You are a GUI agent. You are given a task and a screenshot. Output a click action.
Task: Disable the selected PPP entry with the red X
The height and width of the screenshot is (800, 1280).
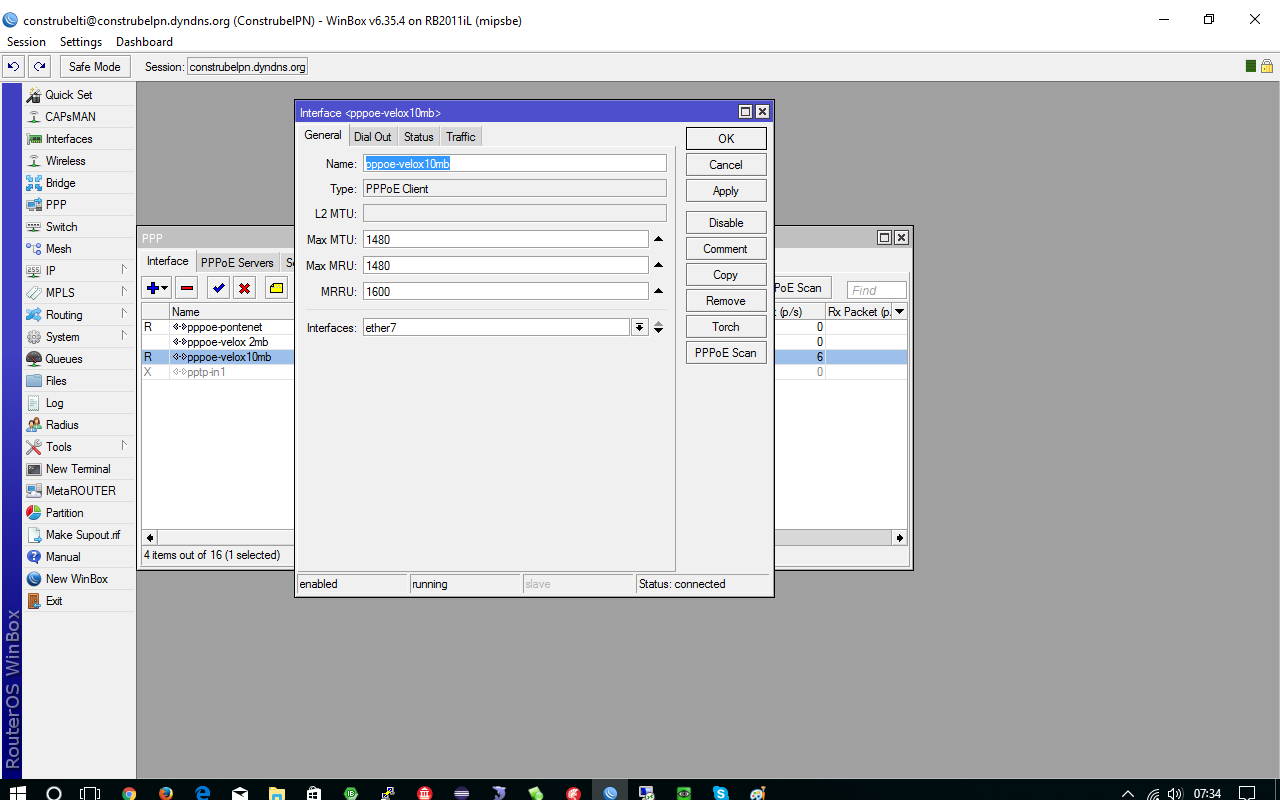244,288
